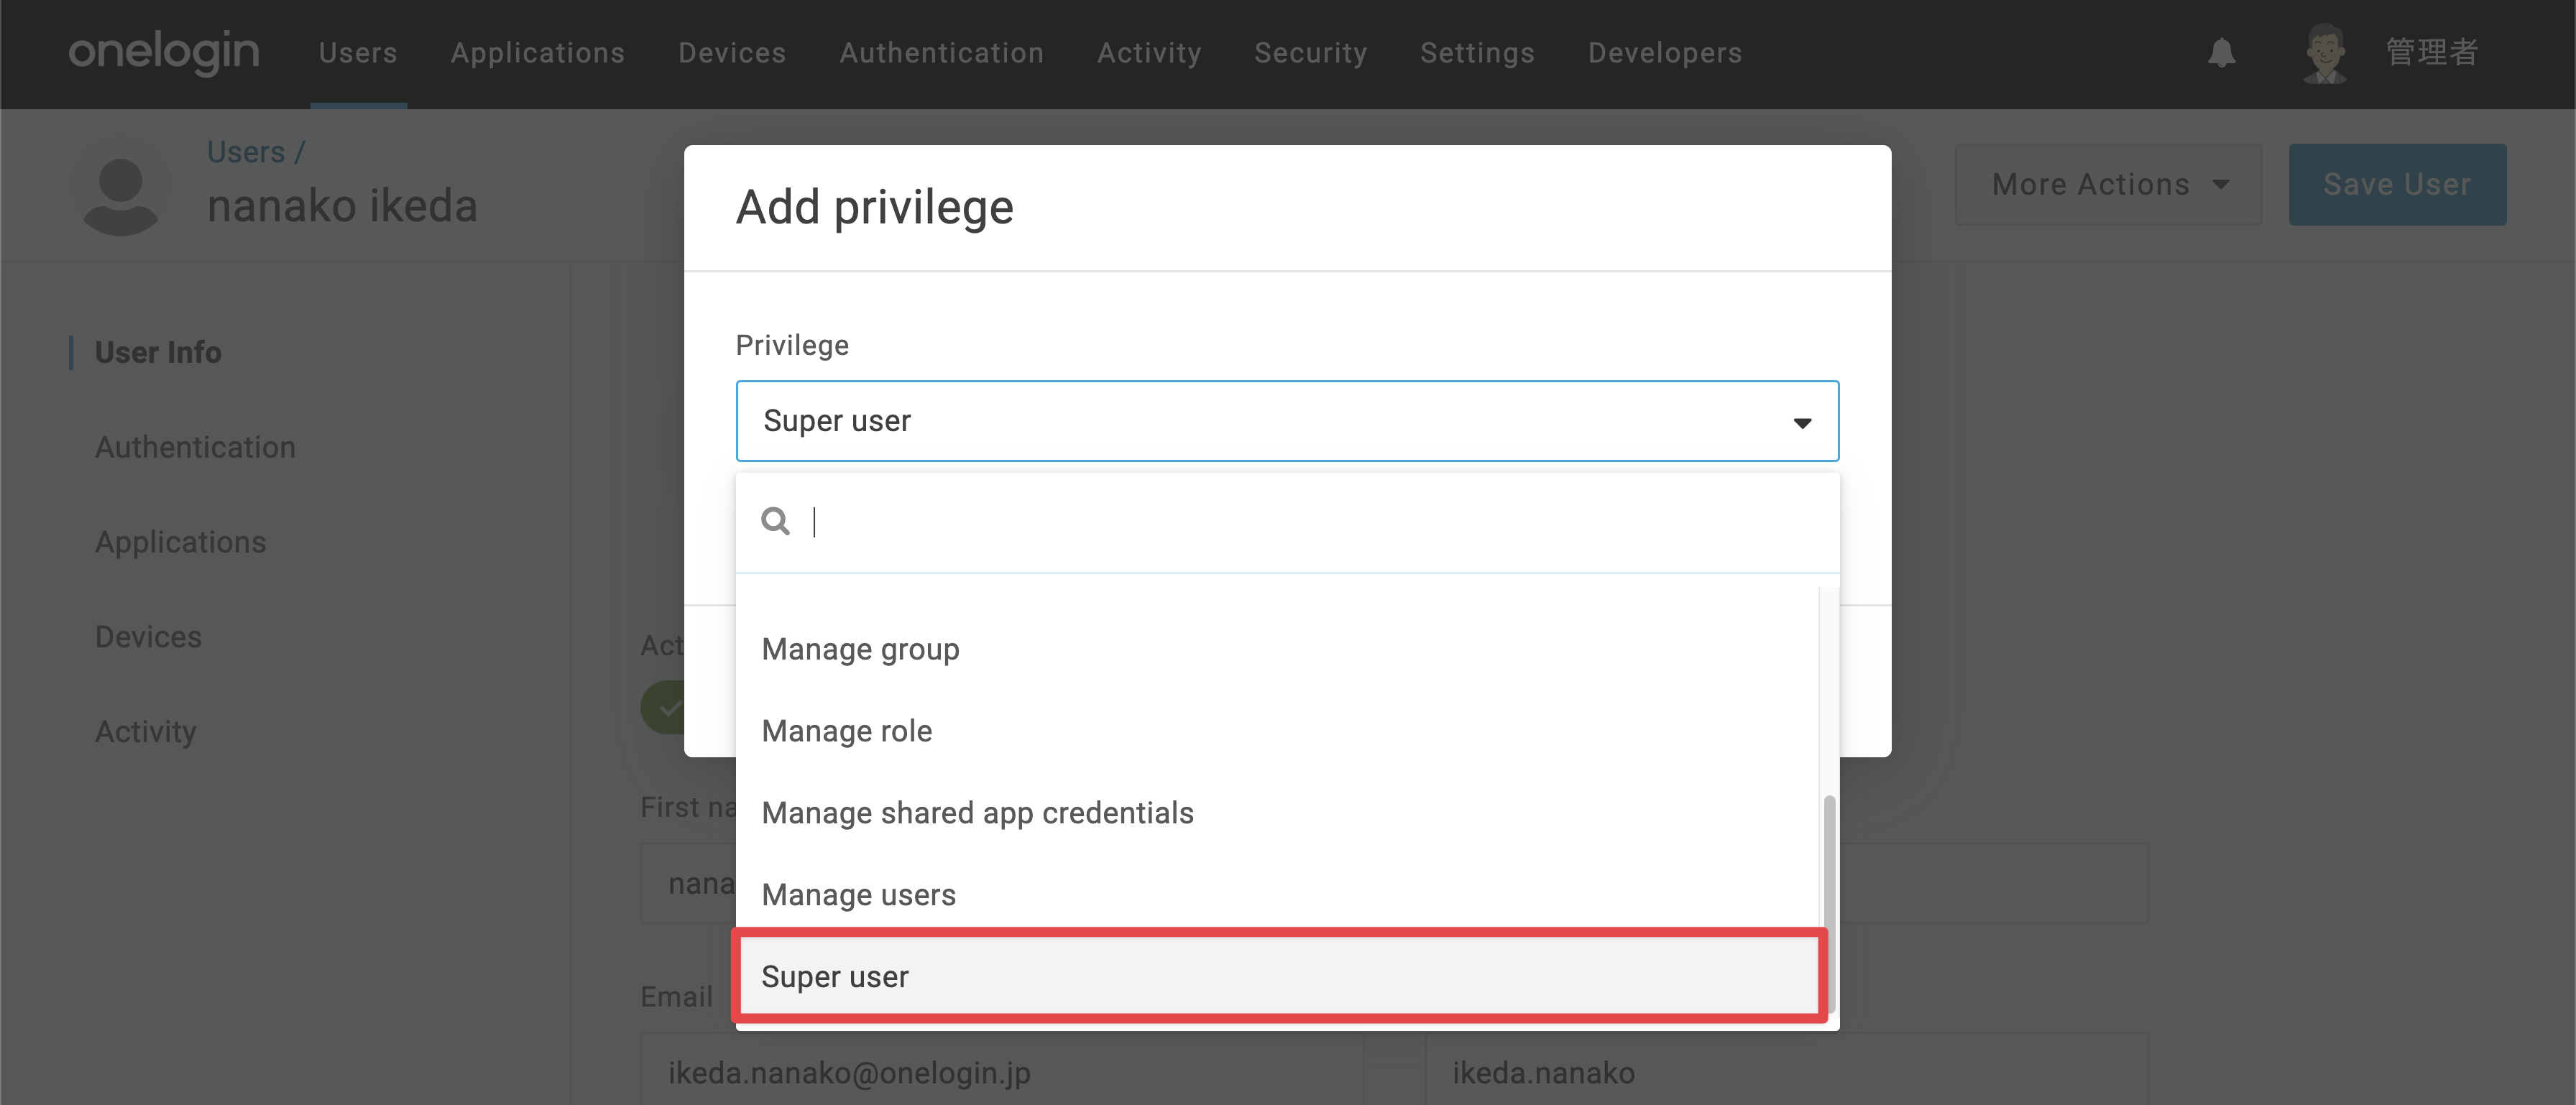The image size is (2576, 1105).
Task: Open the Applications top menu
Action: [538, 52]
